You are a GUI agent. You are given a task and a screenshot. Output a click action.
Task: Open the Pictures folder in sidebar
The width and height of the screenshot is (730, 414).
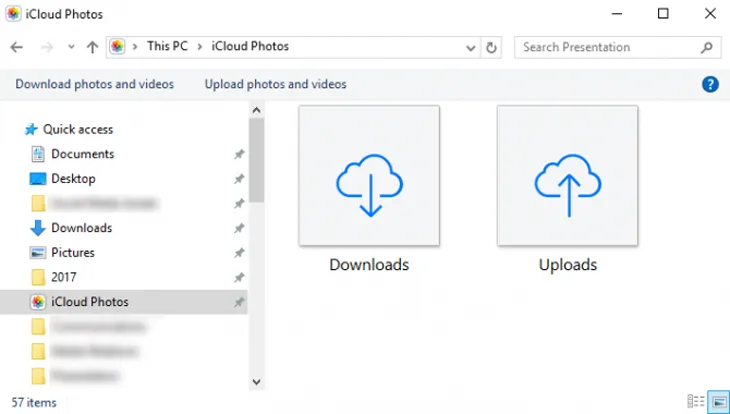coord(73,253)
